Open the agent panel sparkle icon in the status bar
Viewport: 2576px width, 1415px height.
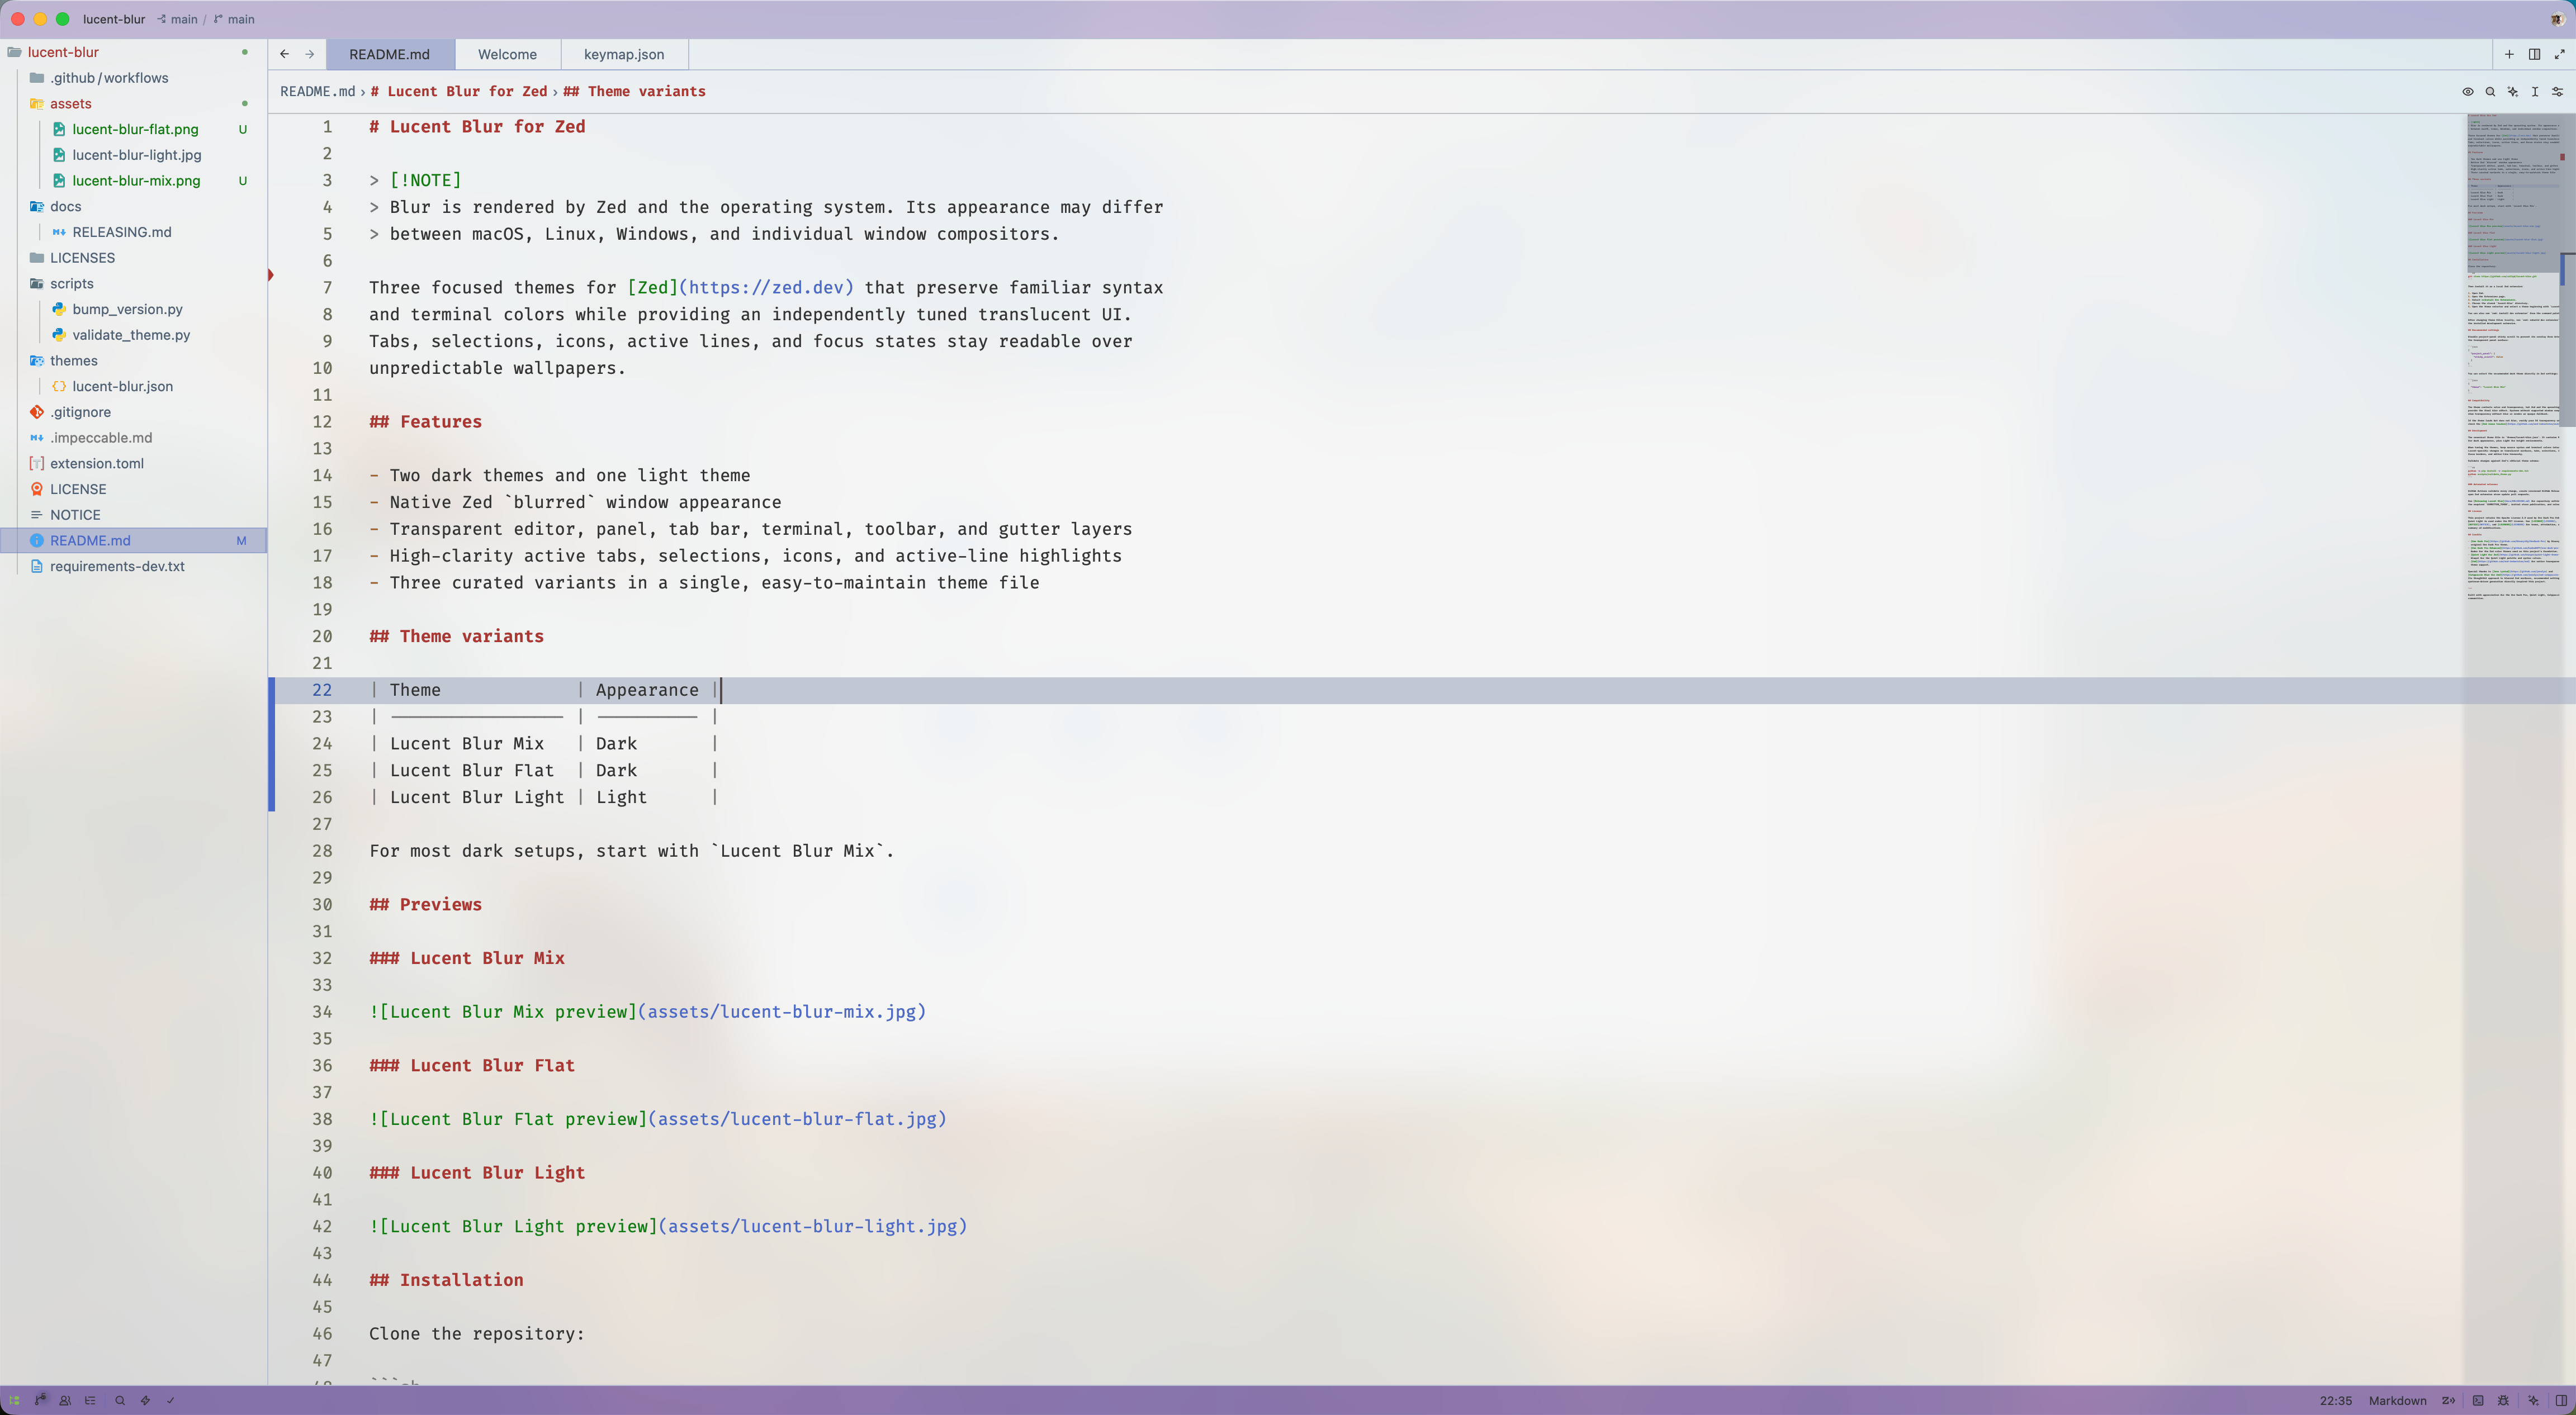pyautogui.click(x=2533, y=1400)
